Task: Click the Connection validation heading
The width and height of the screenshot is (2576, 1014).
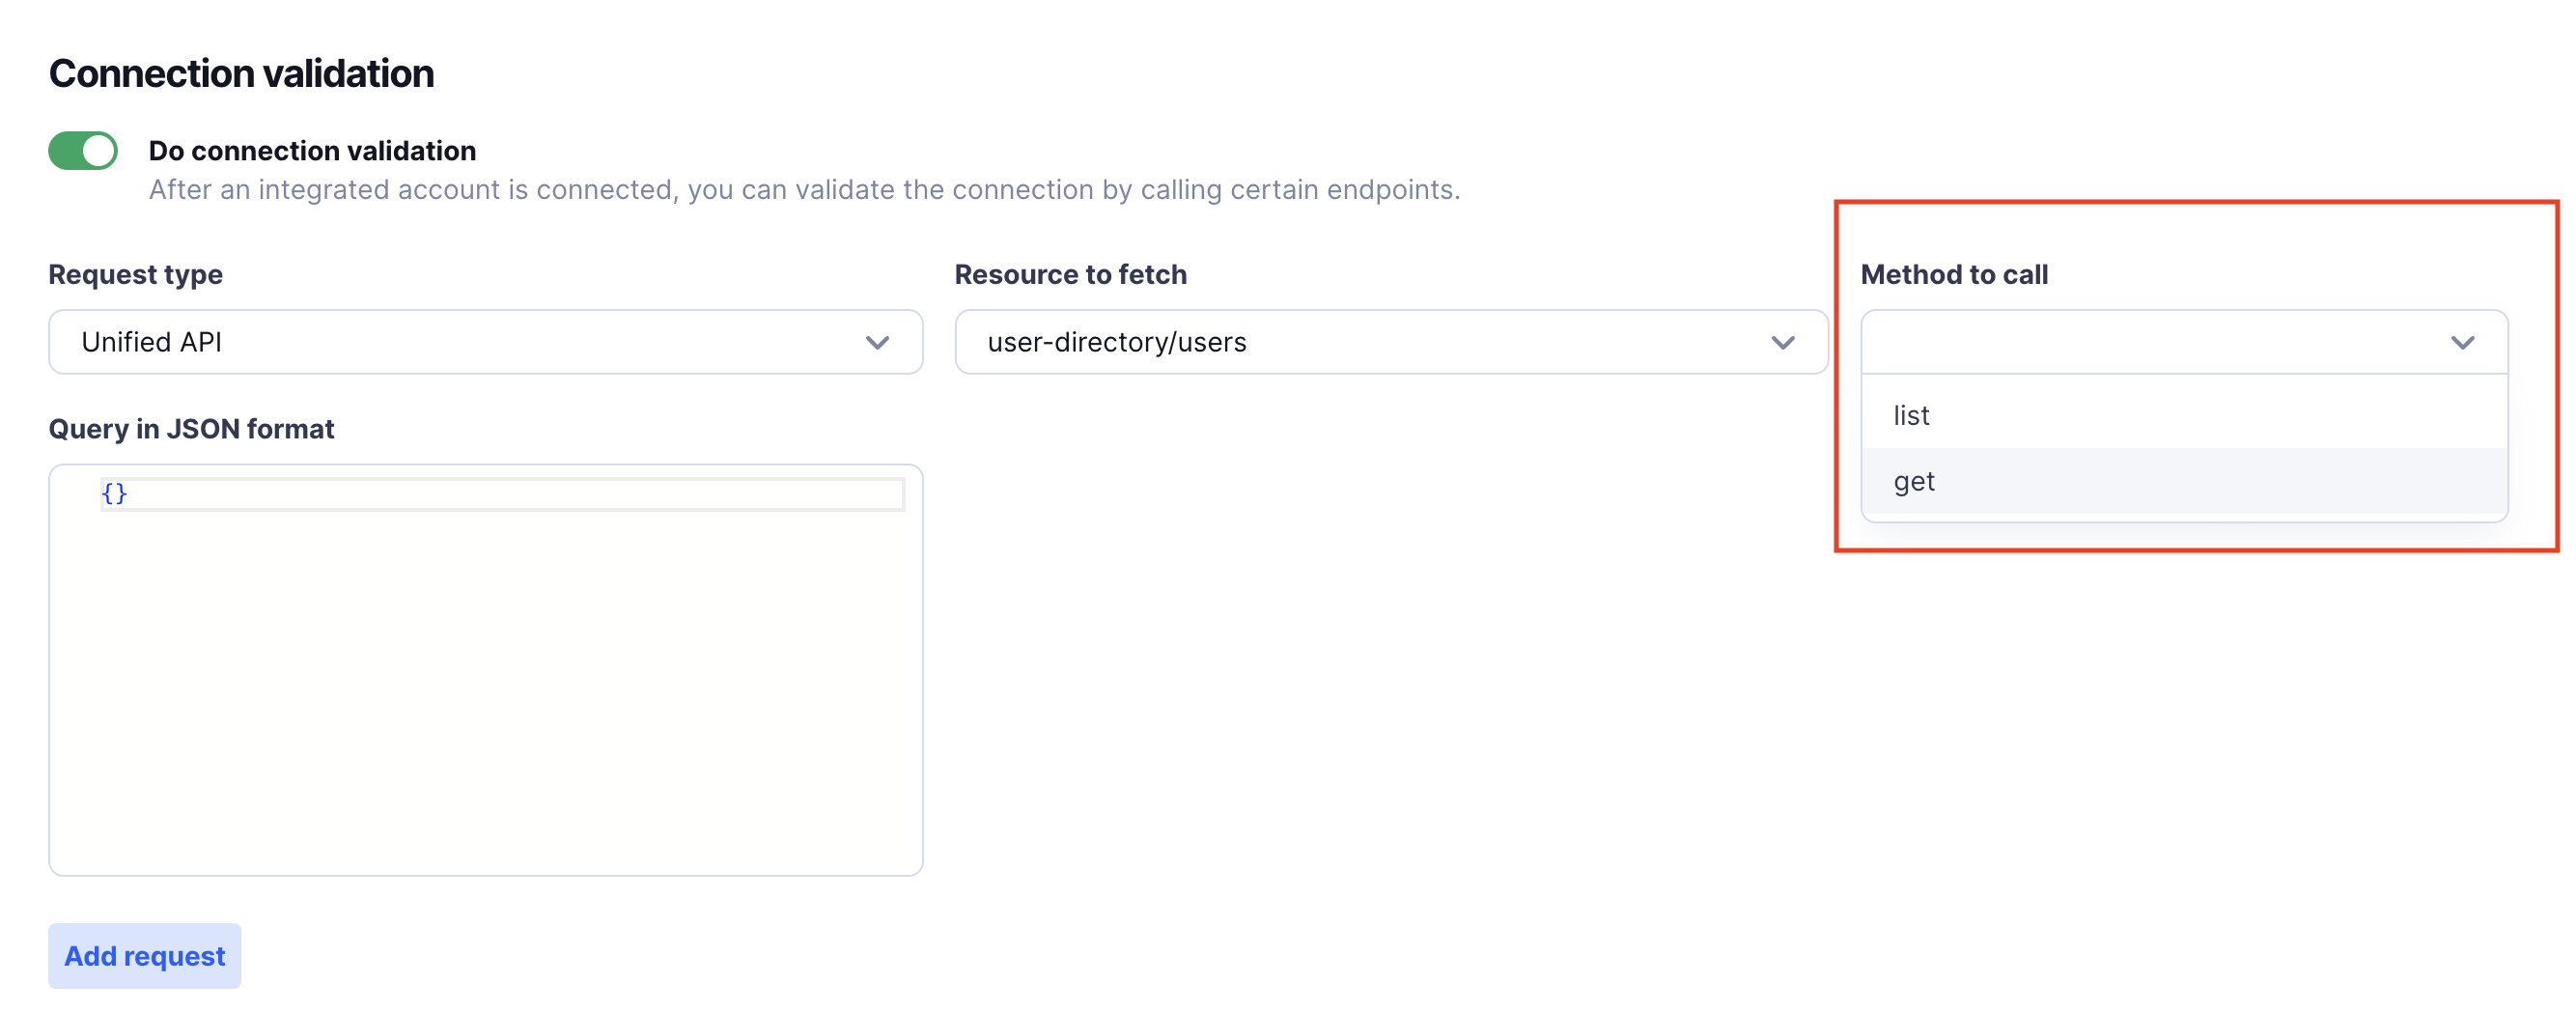Action: click(x=241, y=73)
